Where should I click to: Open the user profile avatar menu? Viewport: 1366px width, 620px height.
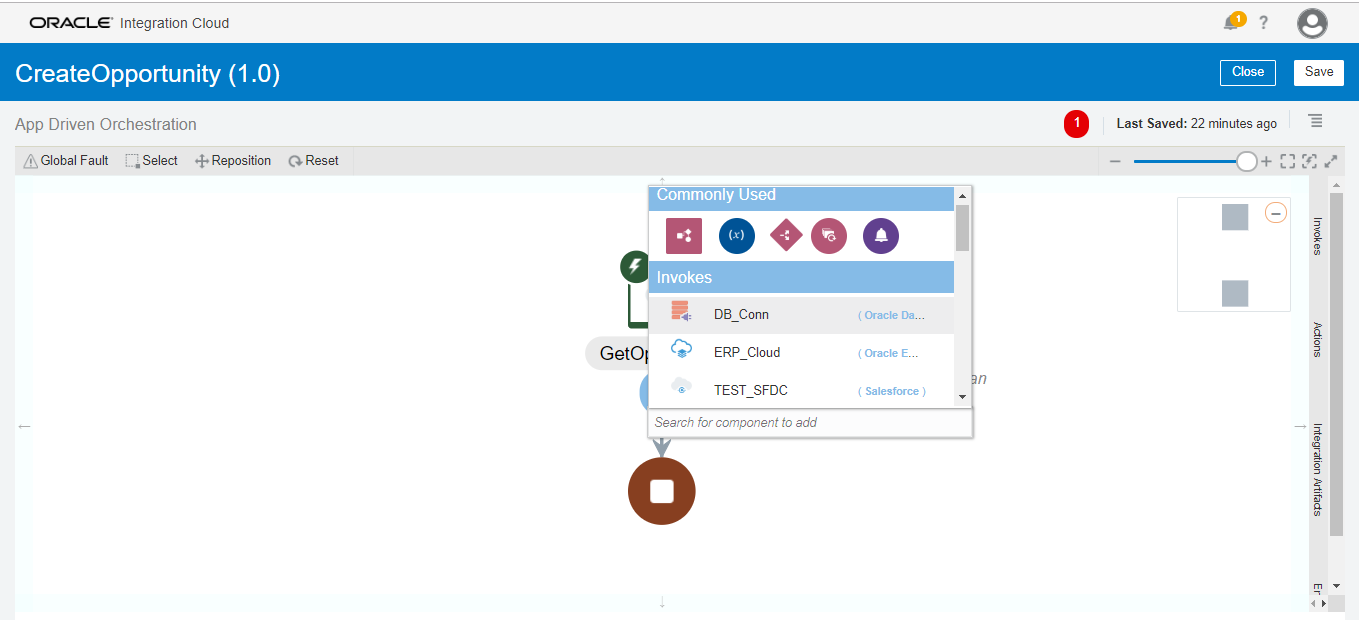[x=1312, y=23]
